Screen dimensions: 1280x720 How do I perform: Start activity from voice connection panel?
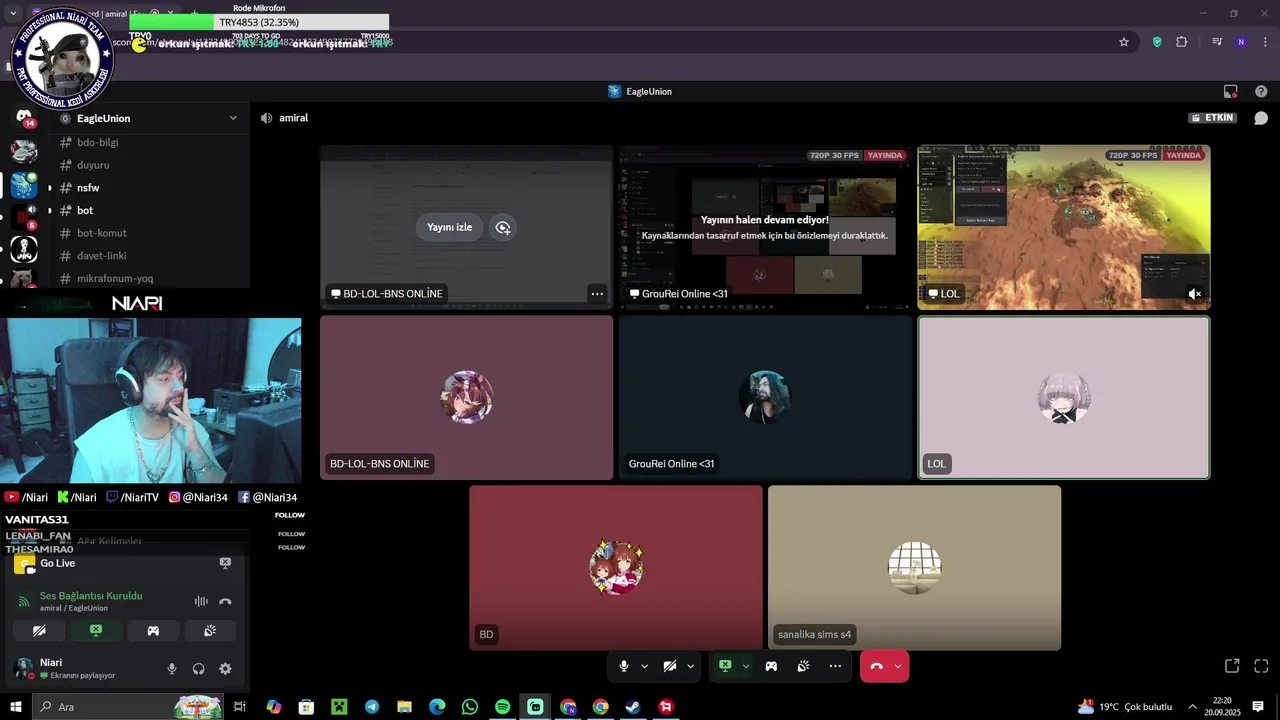coord(153,631)
